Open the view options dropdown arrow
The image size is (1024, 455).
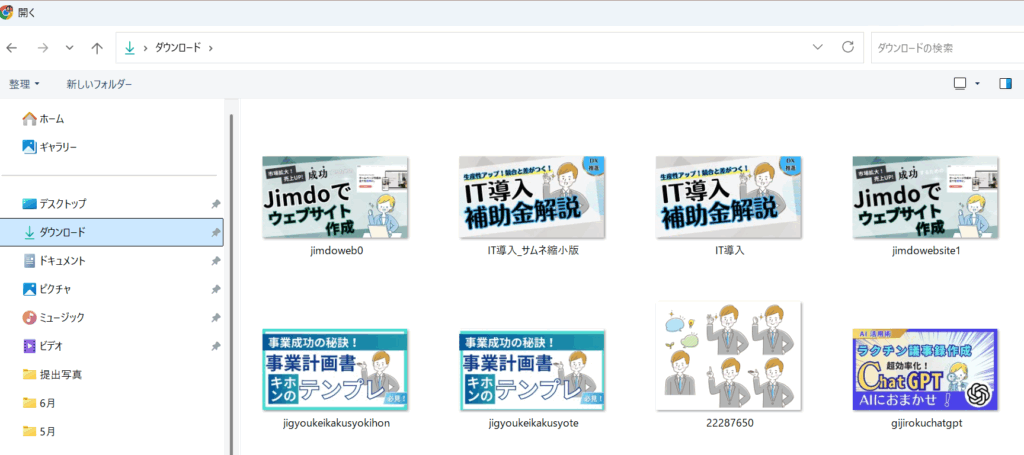[977, 84]
